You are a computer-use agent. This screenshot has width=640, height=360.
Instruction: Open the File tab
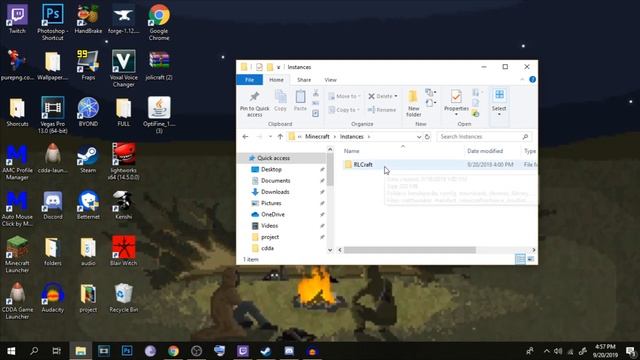249,80
